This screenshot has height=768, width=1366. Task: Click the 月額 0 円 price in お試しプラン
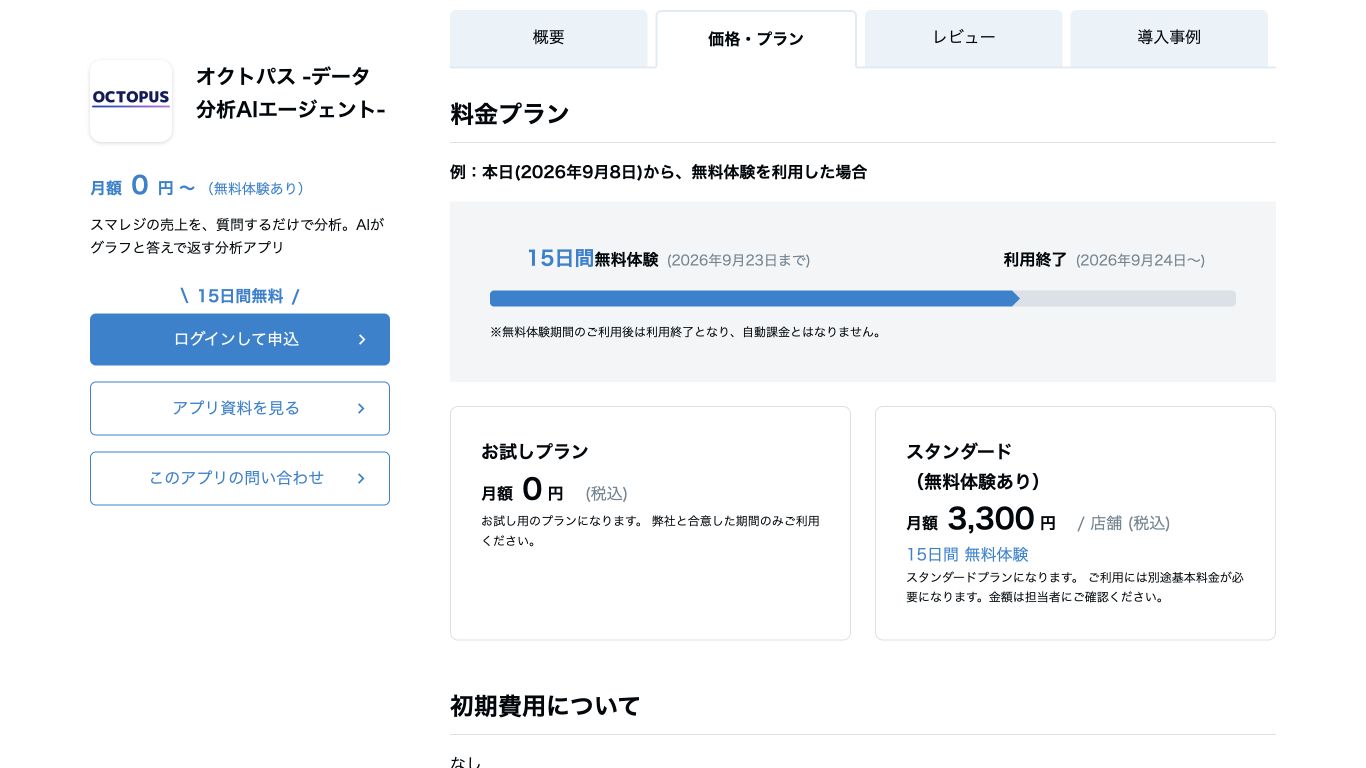pos(522,490)
